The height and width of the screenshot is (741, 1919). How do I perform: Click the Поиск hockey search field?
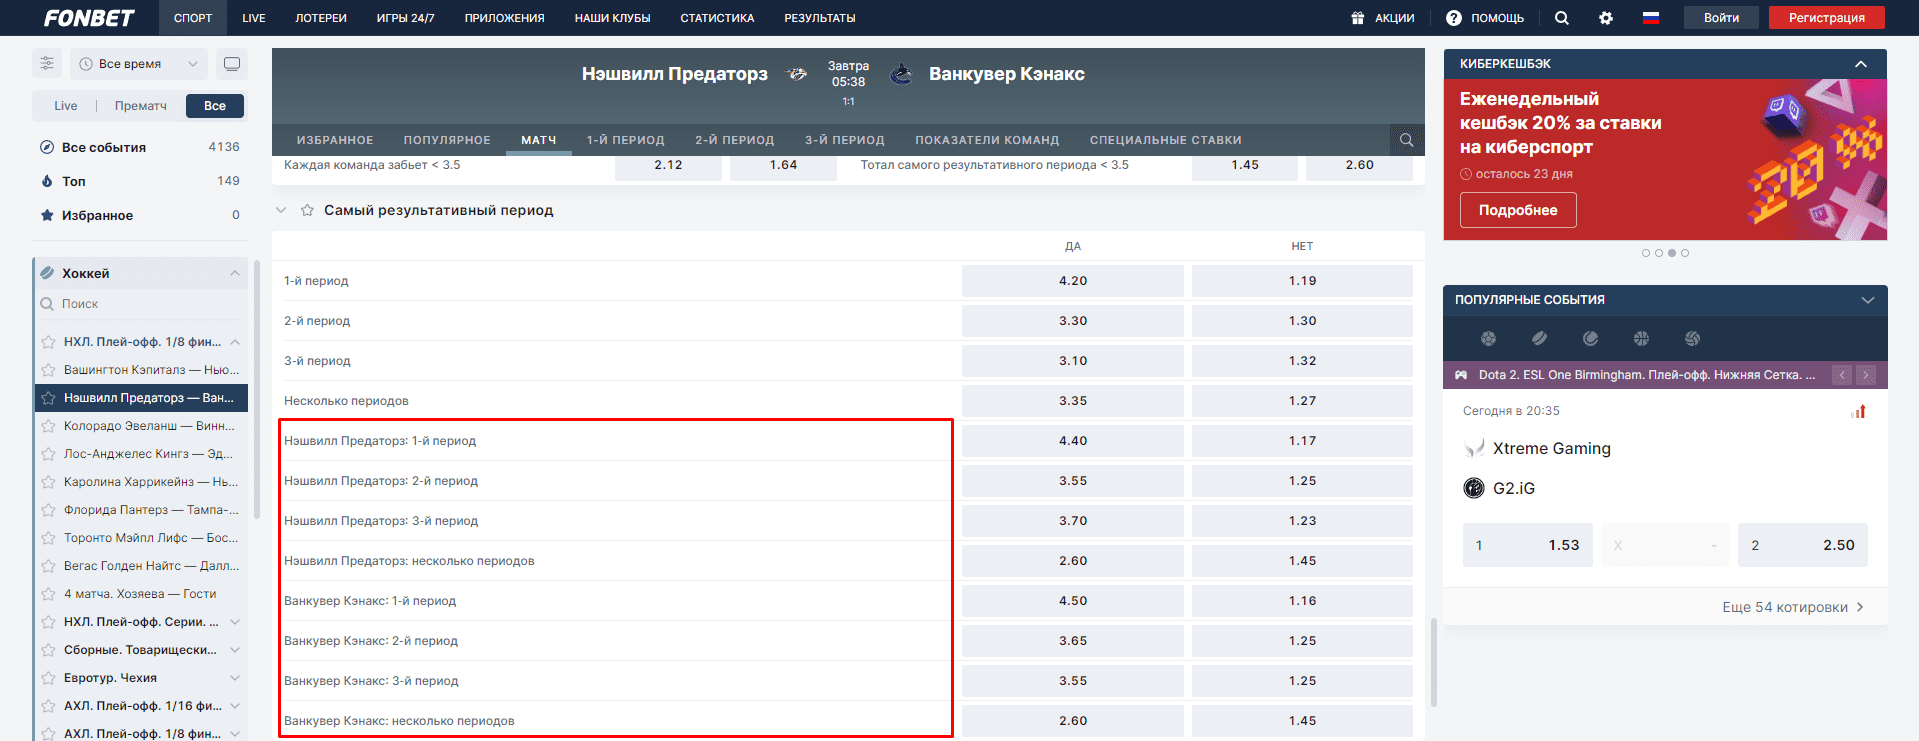coord(140,304)
